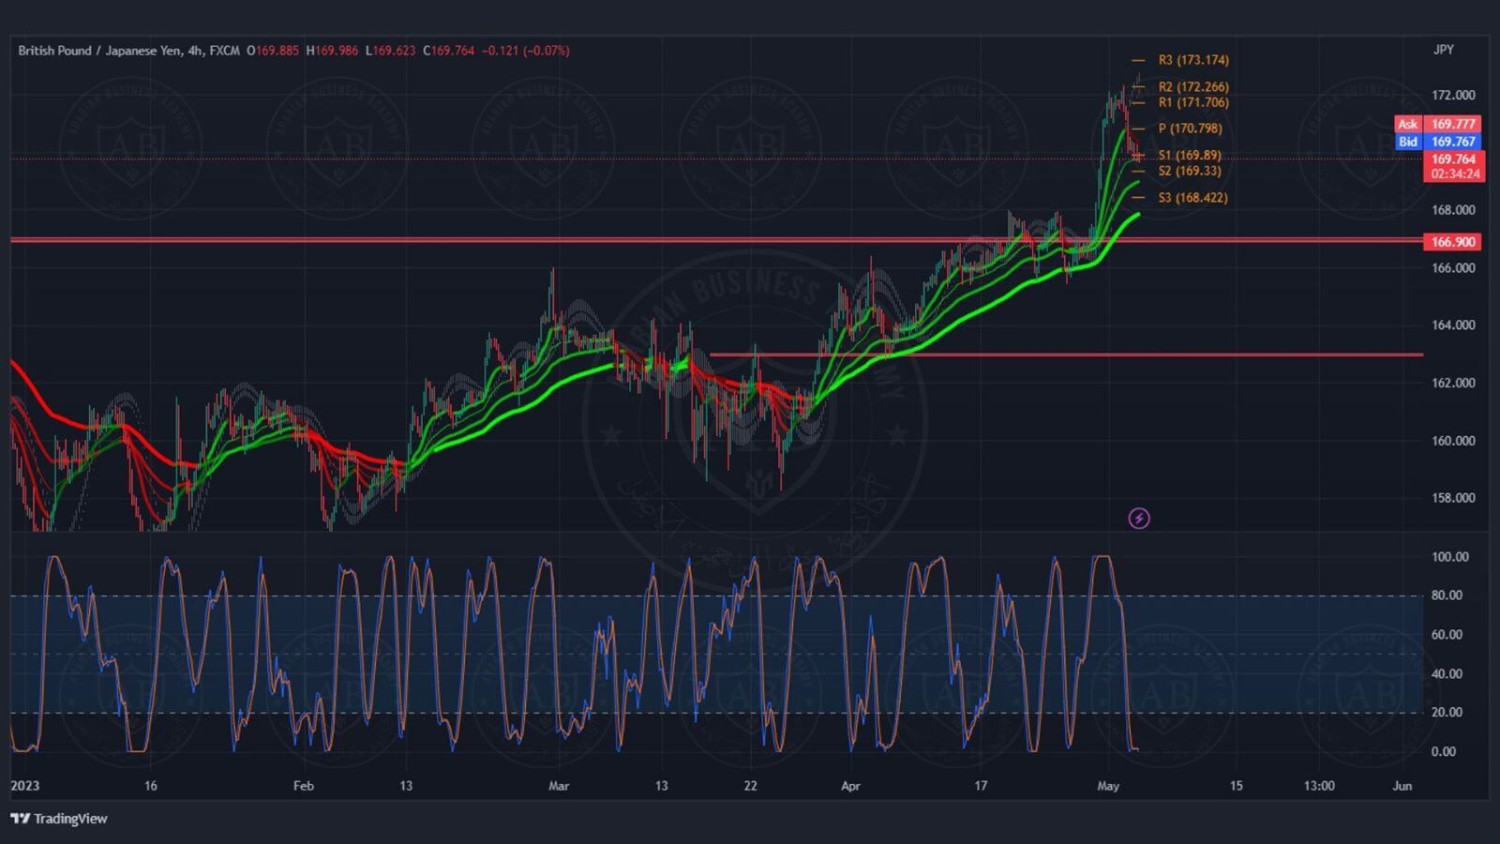Image resolution: width=1500 pixels, height=844 pixels.
Task: Click the 2023 time axis label
Action: tap(25, 786)
